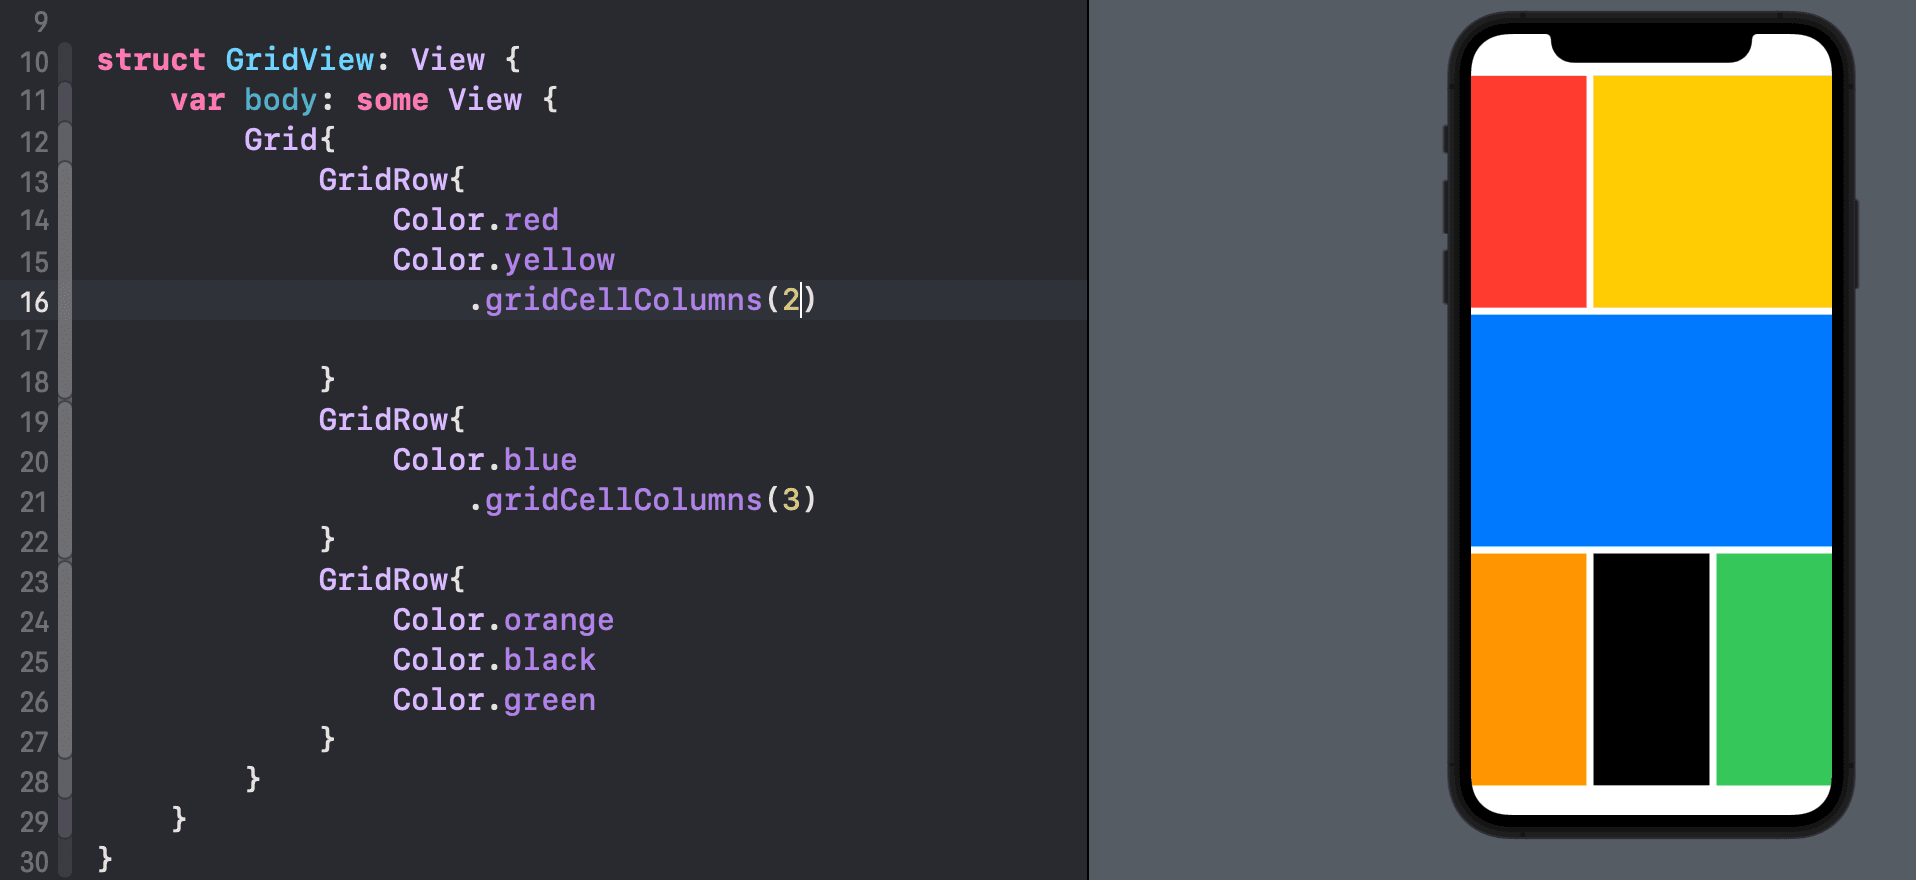Click the Color.yellow code line
The height and width of the screenshot is (880, 1916).
(x=503, y=260)
